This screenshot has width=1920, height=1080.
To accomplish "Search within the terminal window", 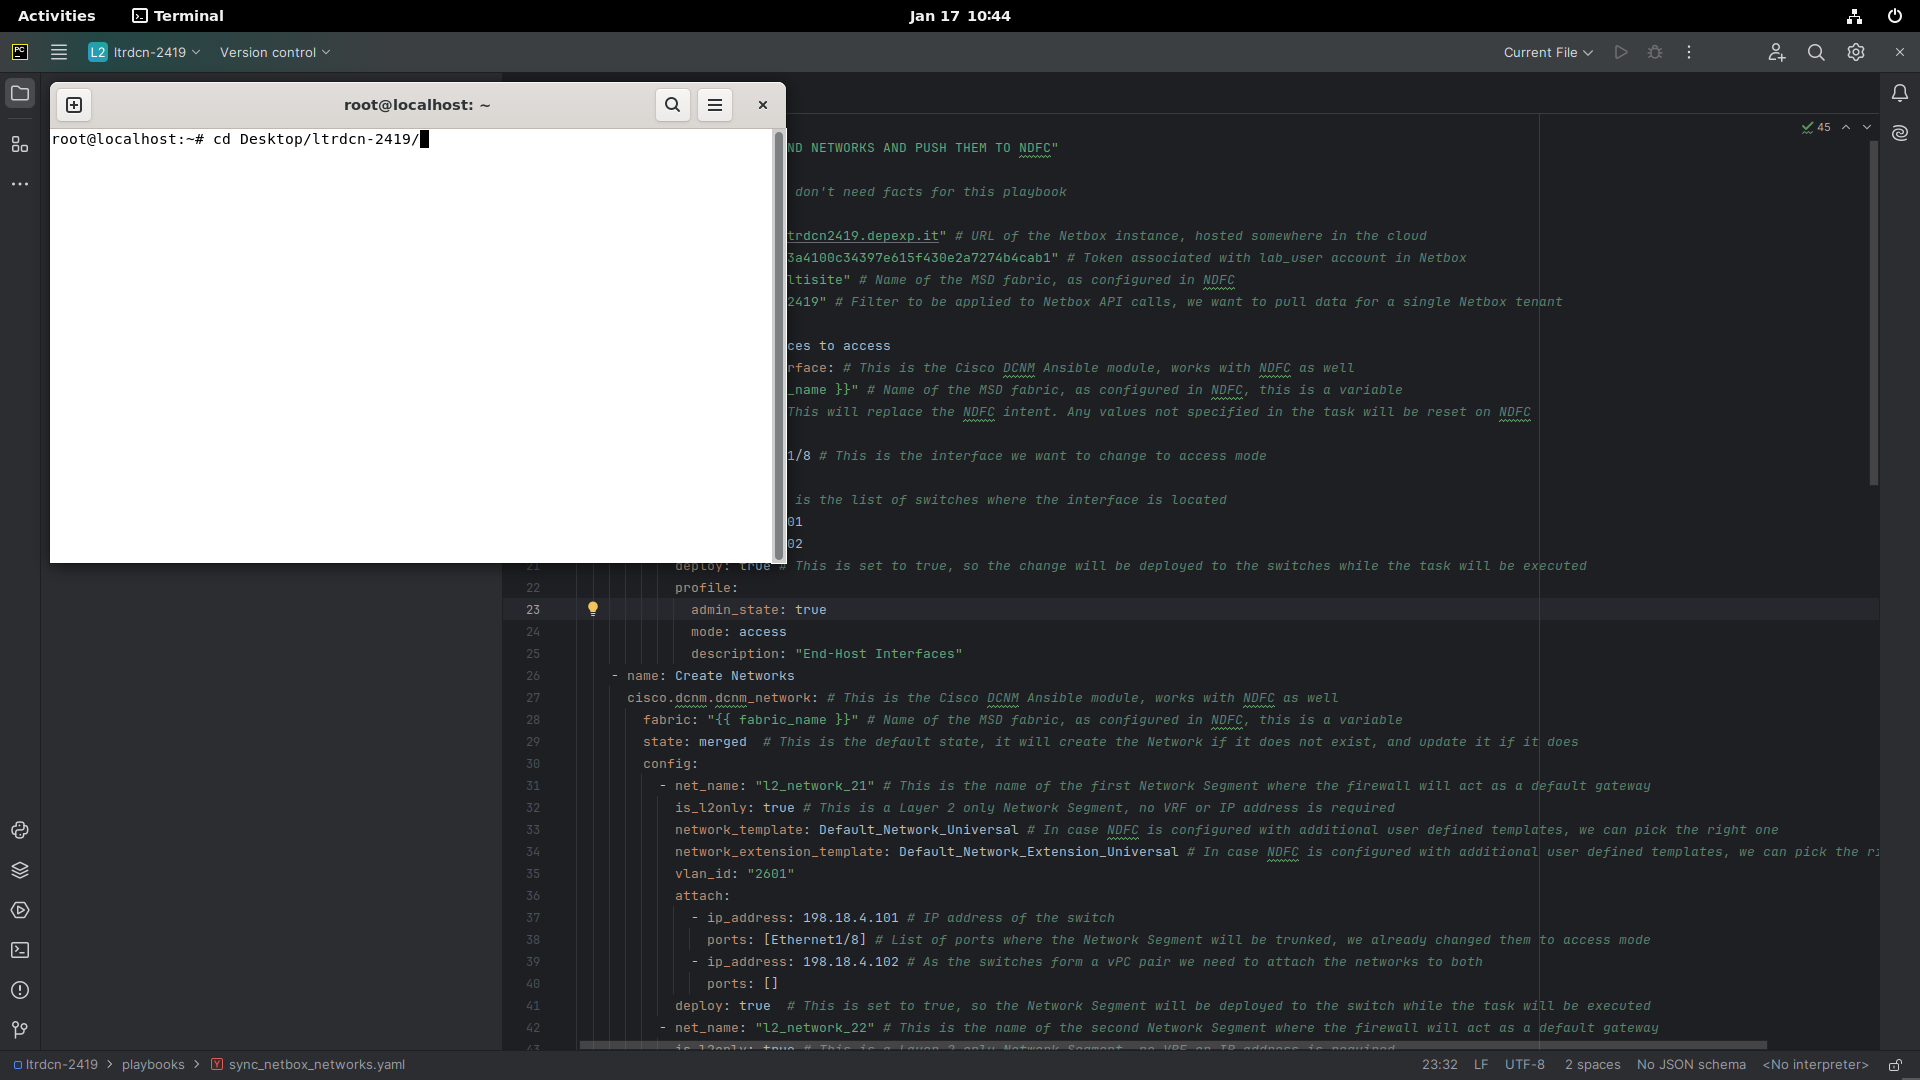I will click(x=673, y=105).
